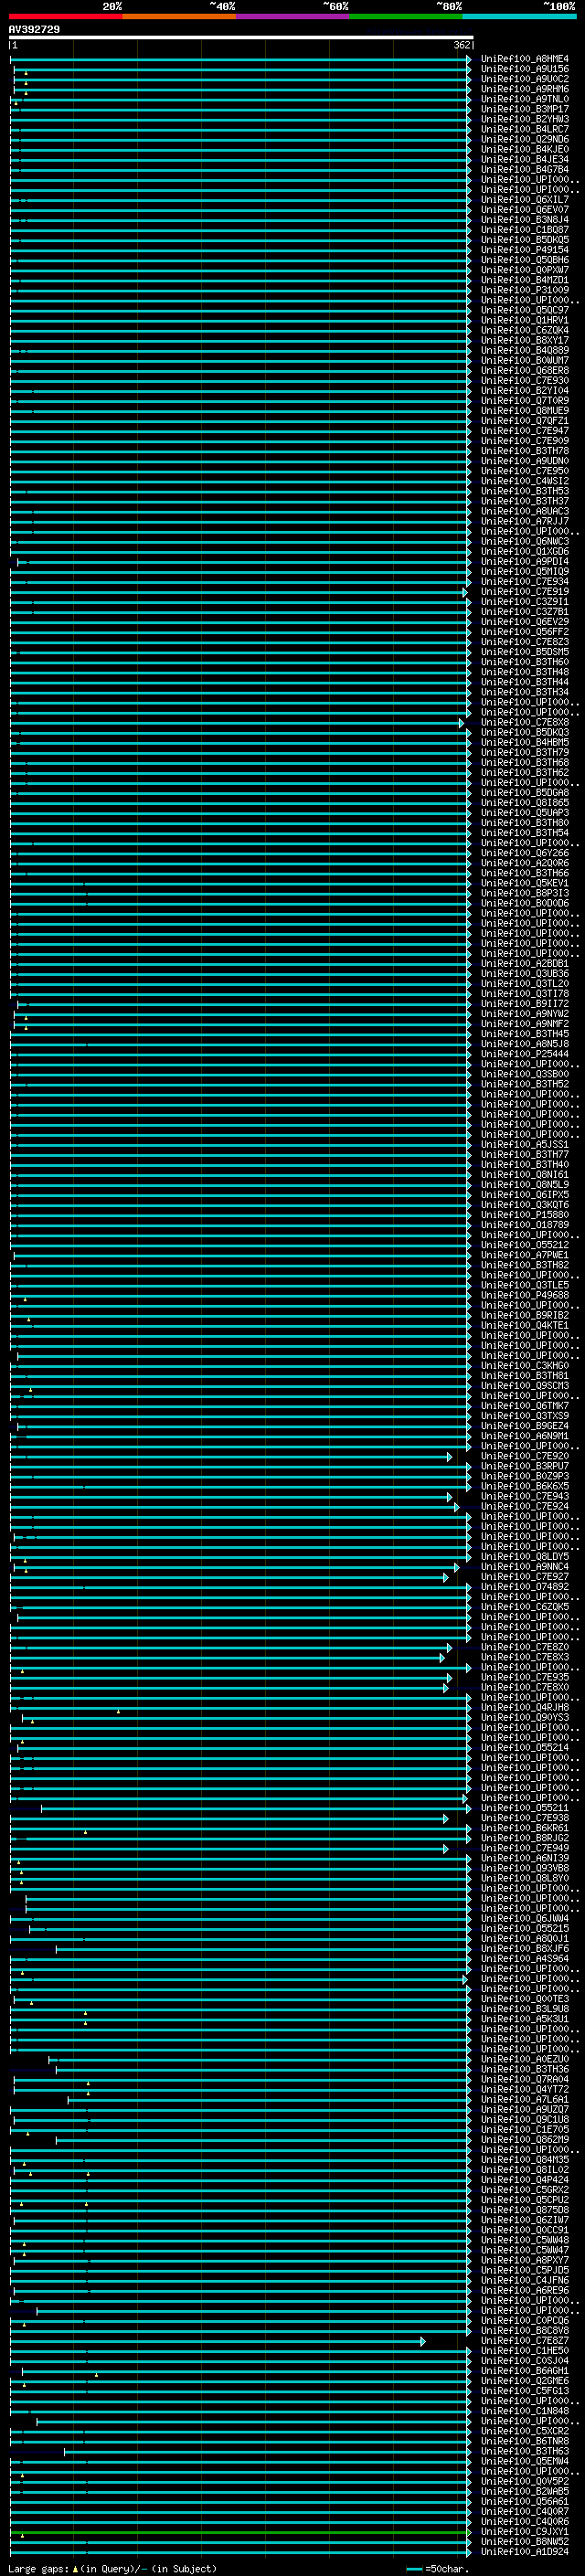Select the UniRef100_B2WAB5 label
The image size is (585, 2576).
[x=525, y=2492]
